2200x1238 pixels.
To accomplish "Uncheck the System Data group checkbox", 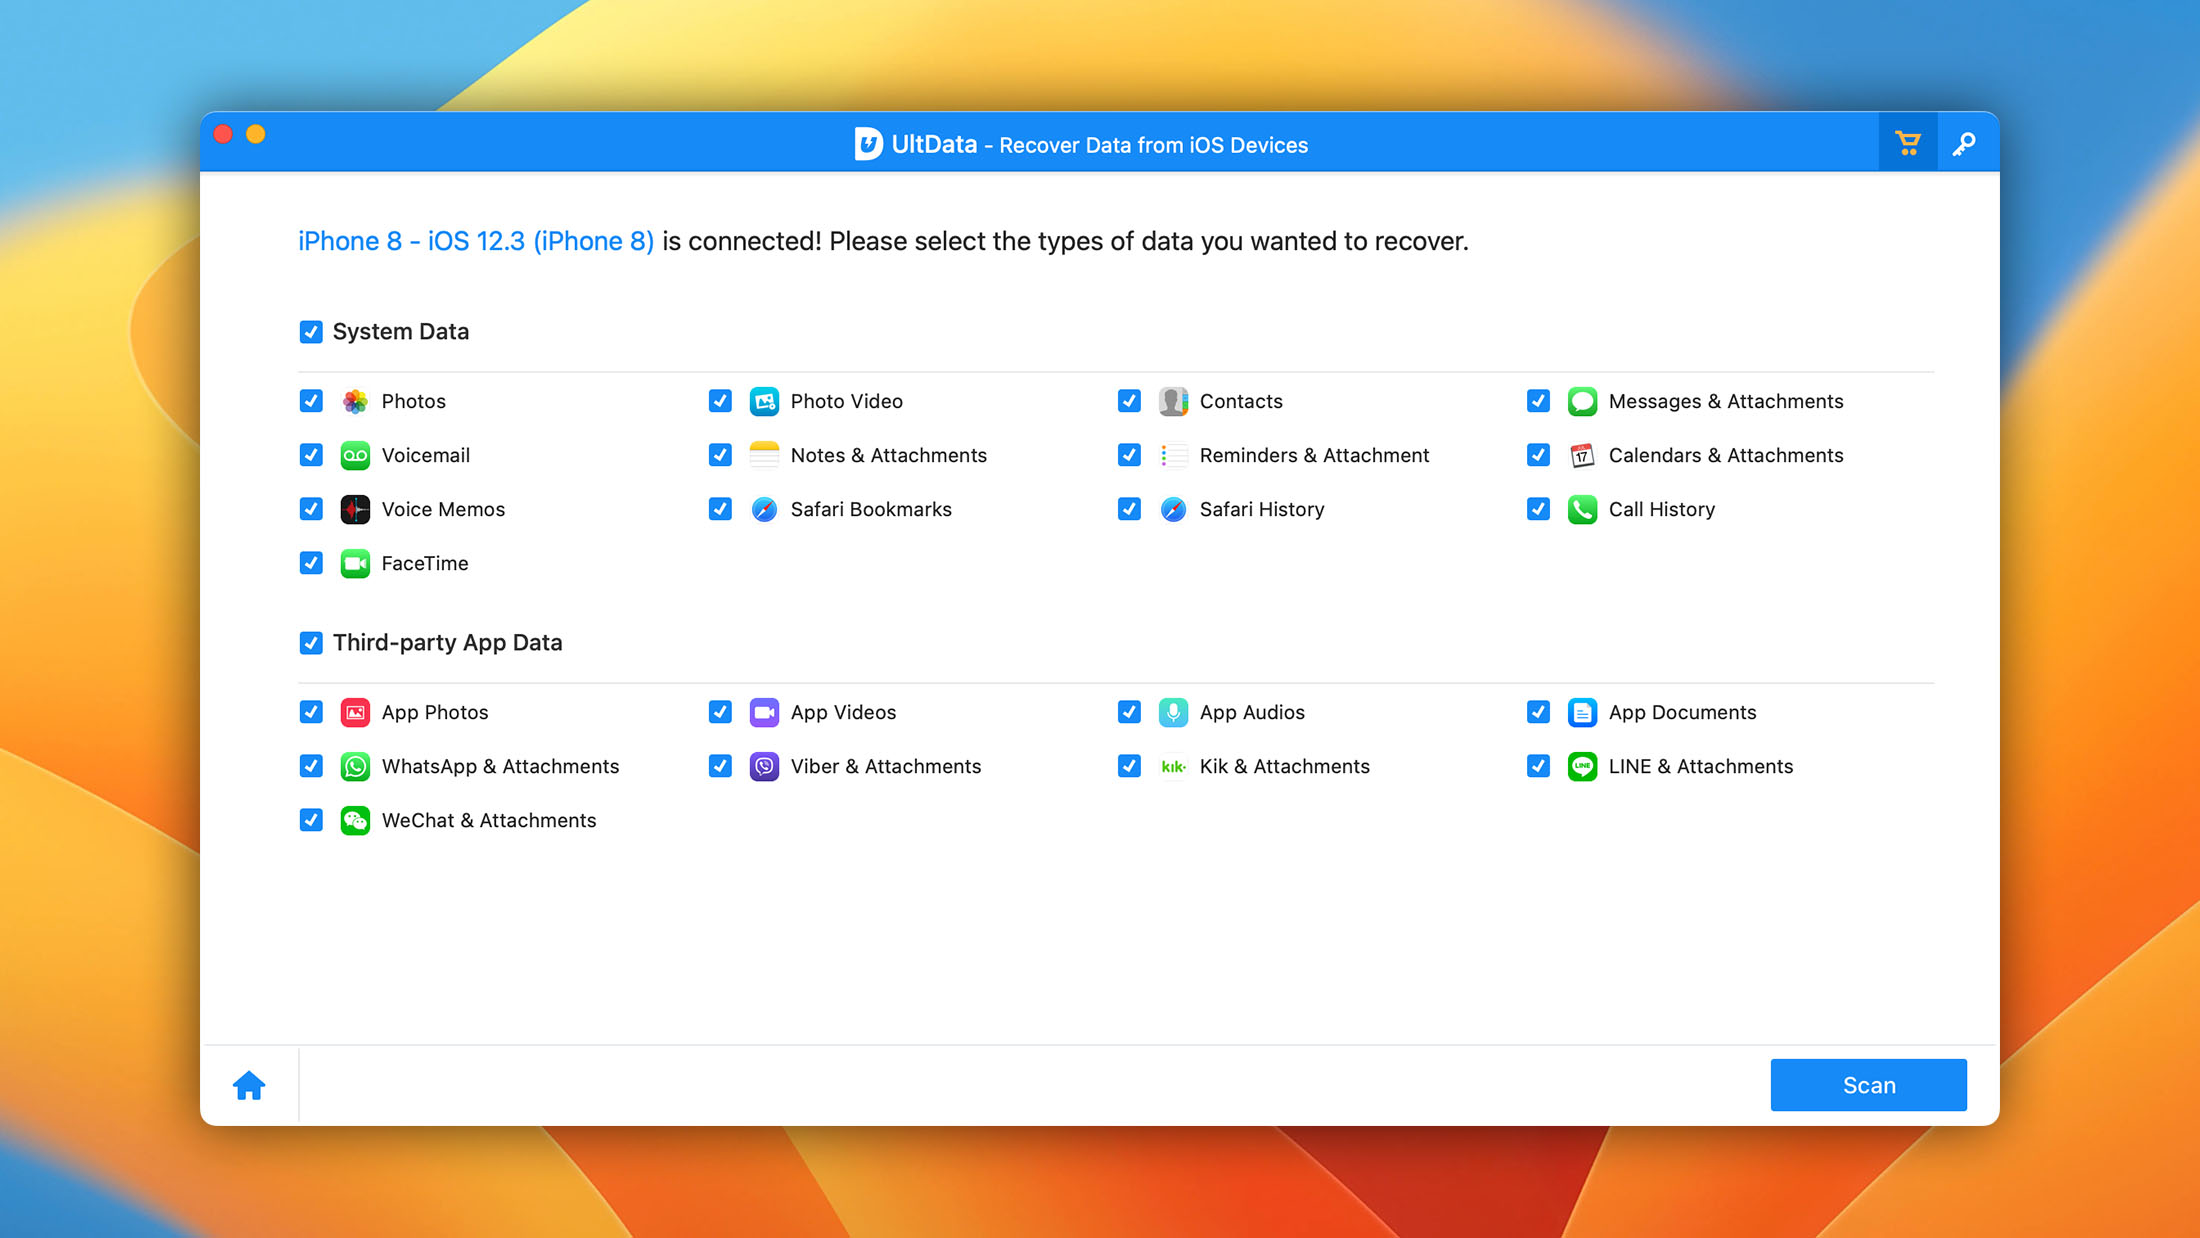I will (311, 332).
